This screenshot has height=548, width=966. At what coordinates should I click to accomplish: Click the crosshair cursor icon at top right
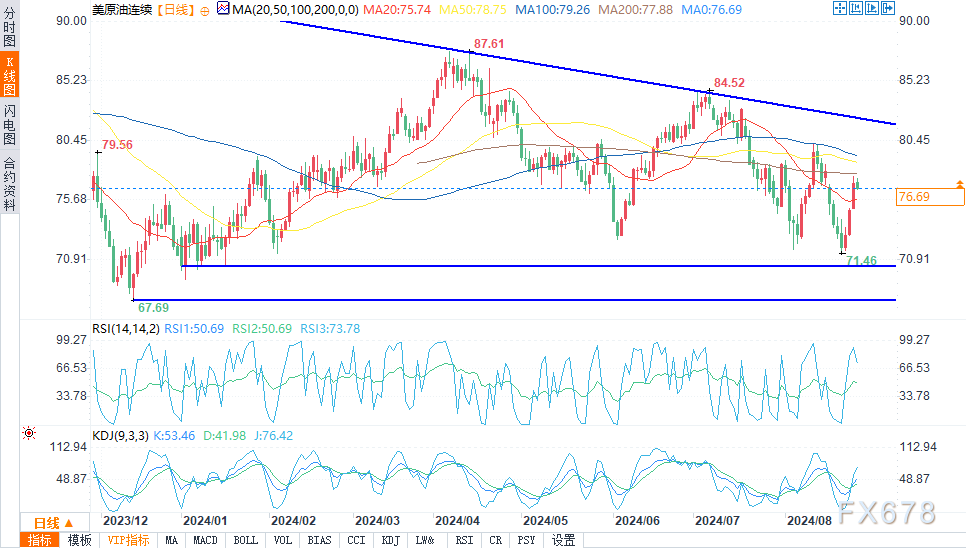click(x=839, y=8)
